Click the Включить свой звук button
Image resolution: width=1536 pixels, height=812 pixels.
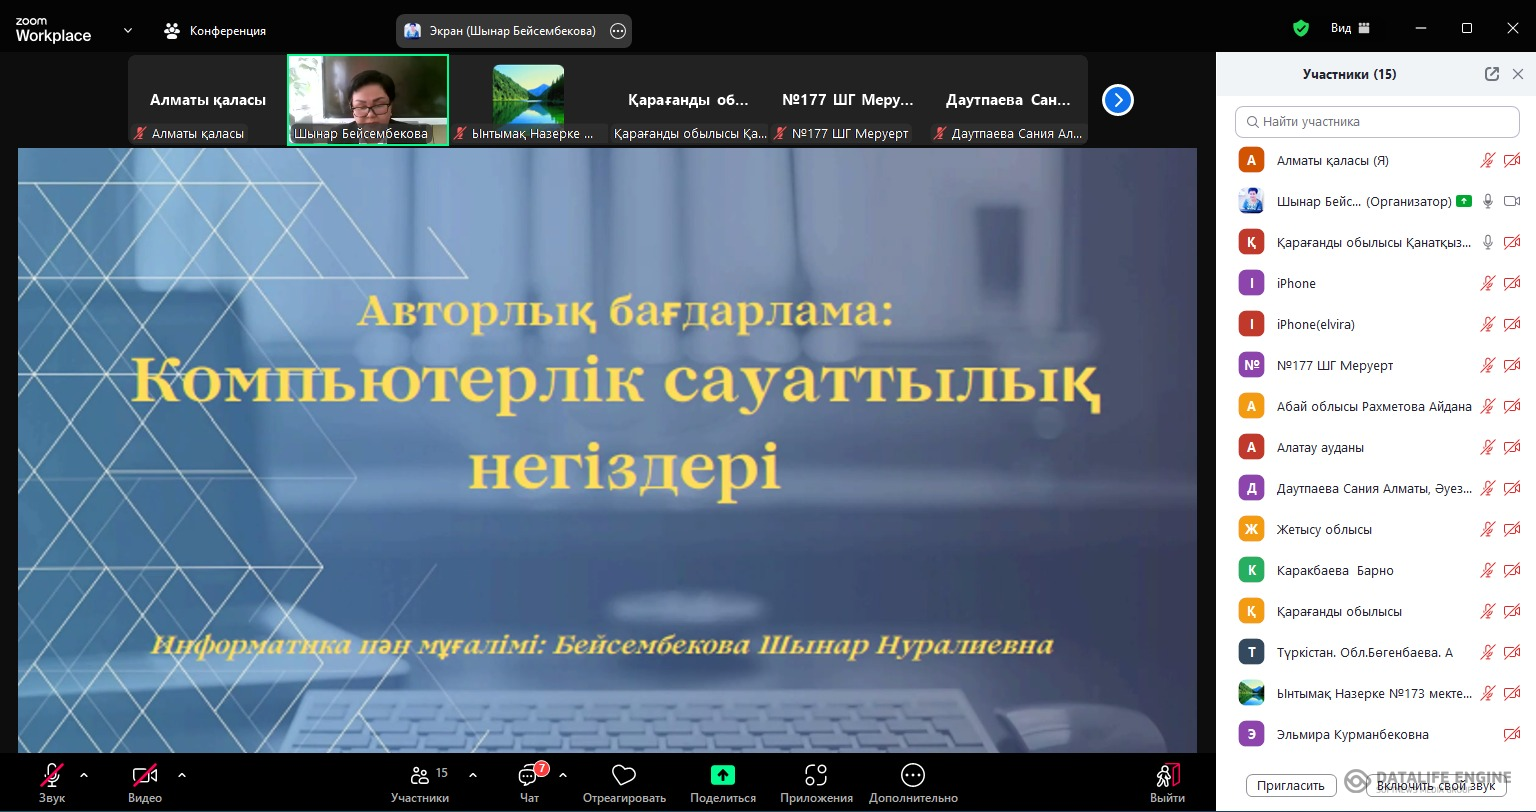tap(1436, 785)
